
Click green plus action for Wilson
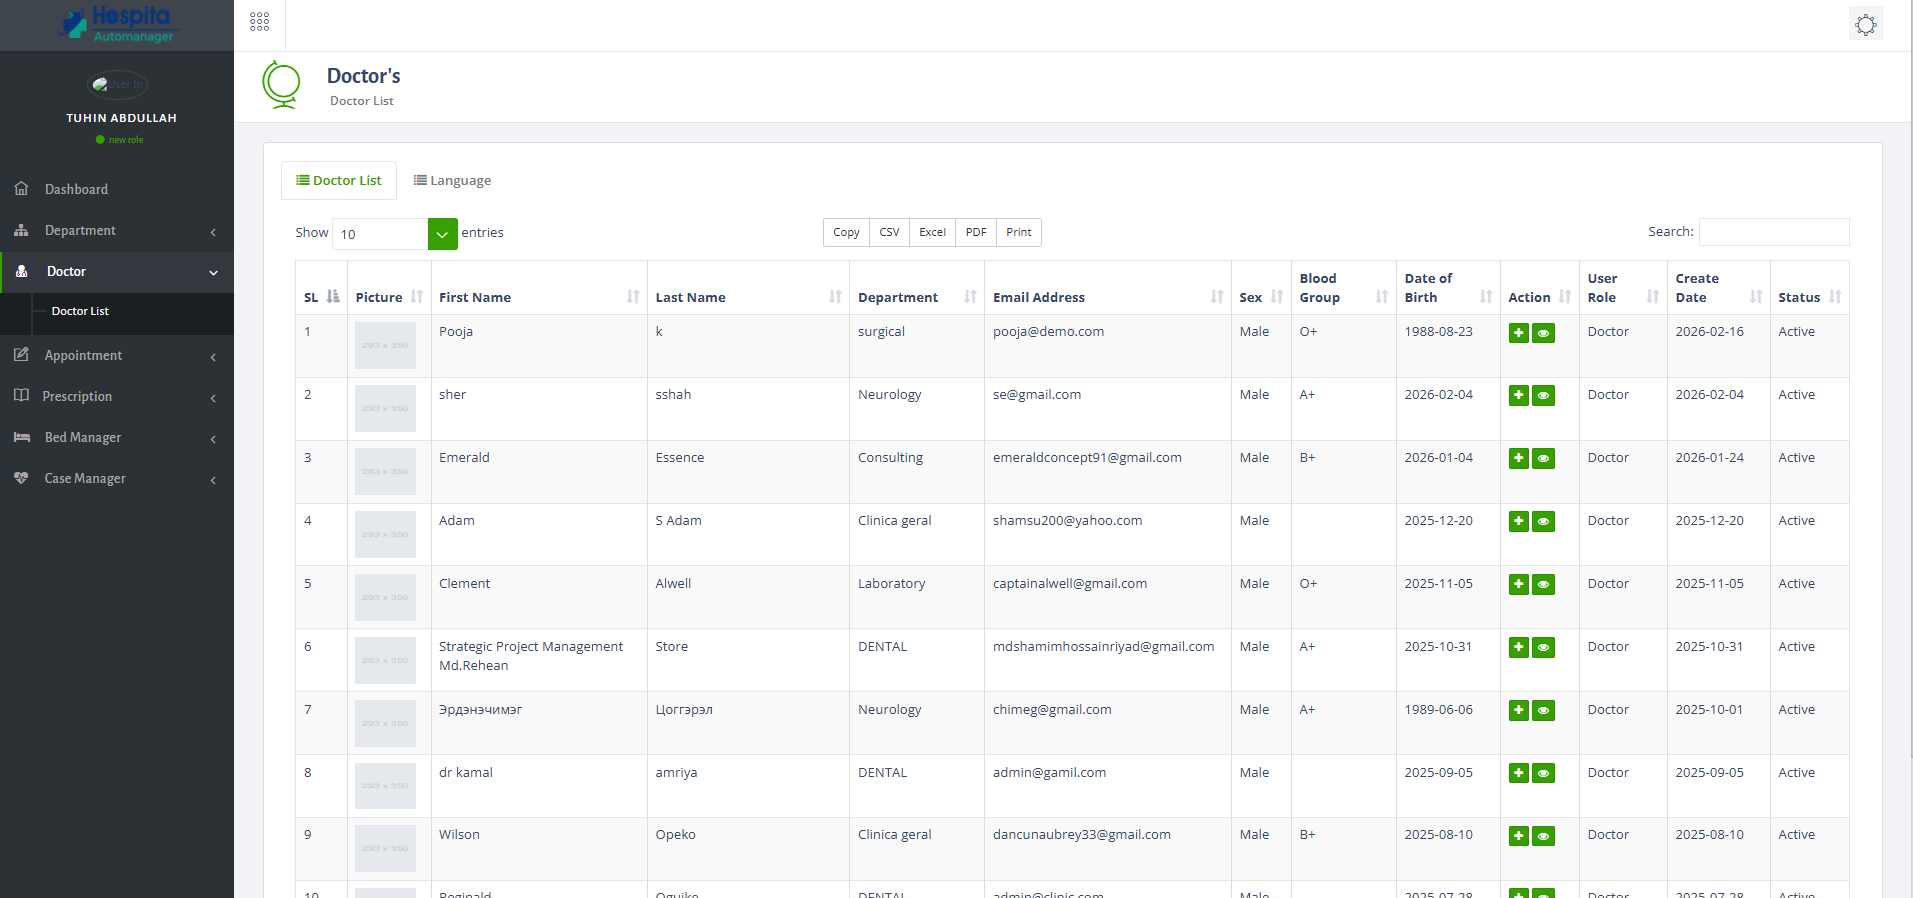[x=1519, y=836]
